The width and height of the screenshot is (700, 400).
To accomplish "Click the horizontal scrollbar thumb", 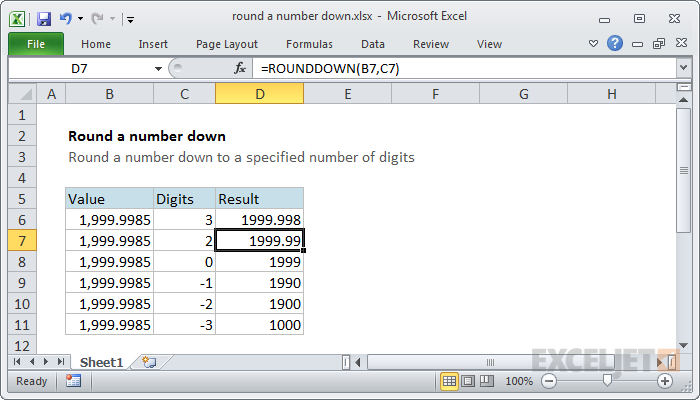I will [x=490, y=362].
